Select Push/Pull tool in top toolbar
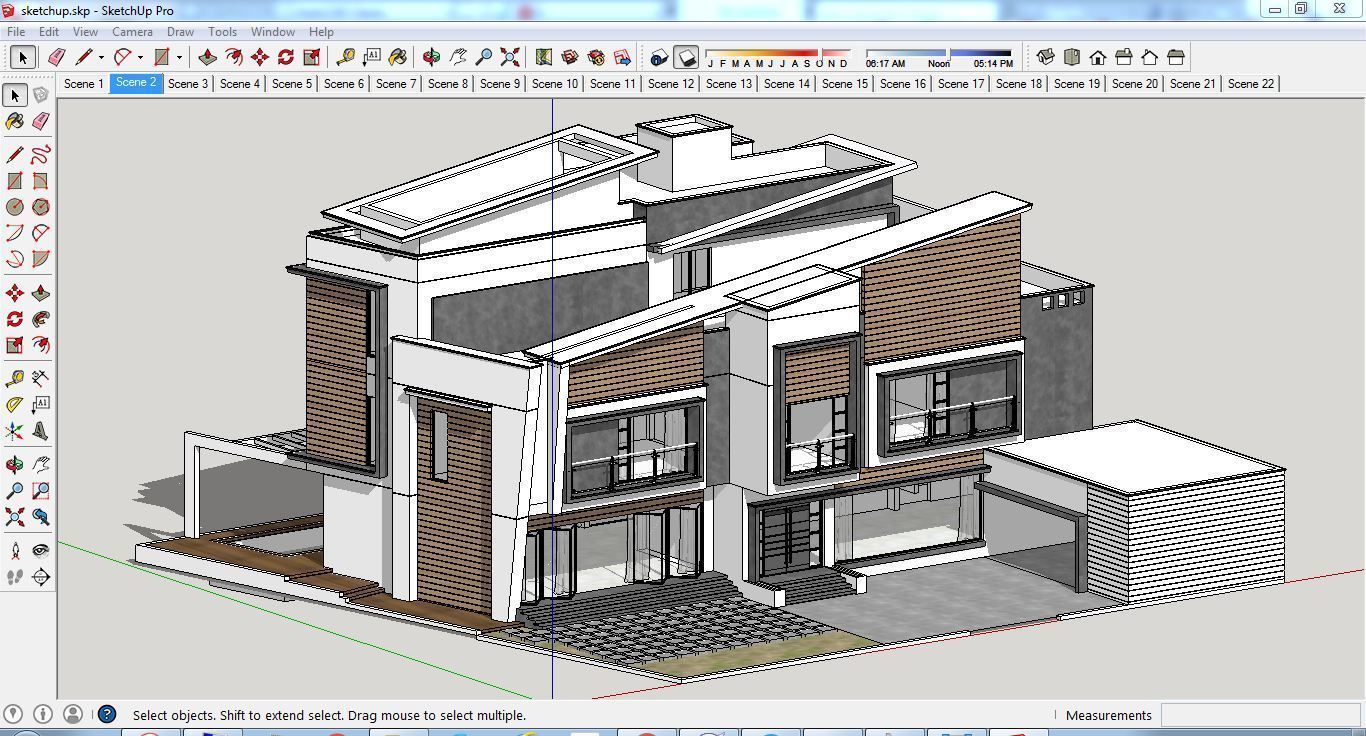1366x736 pixels. click(207, 57)
